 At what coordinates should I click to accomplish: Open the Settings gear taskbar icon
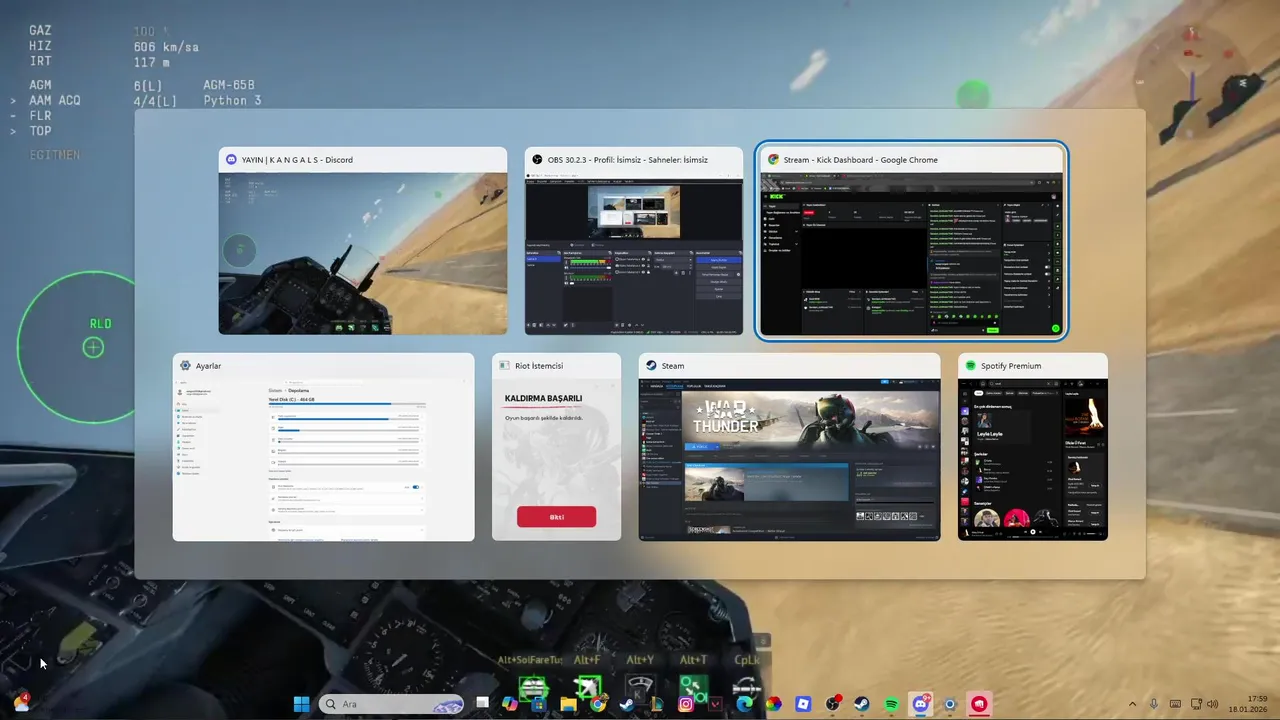[950, 704]
